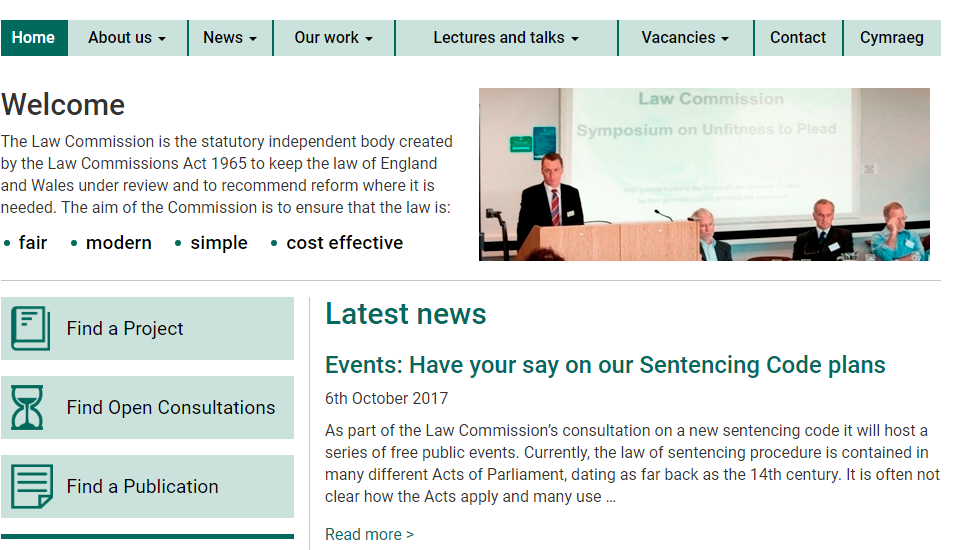Open the Contact page

point(798,38)
